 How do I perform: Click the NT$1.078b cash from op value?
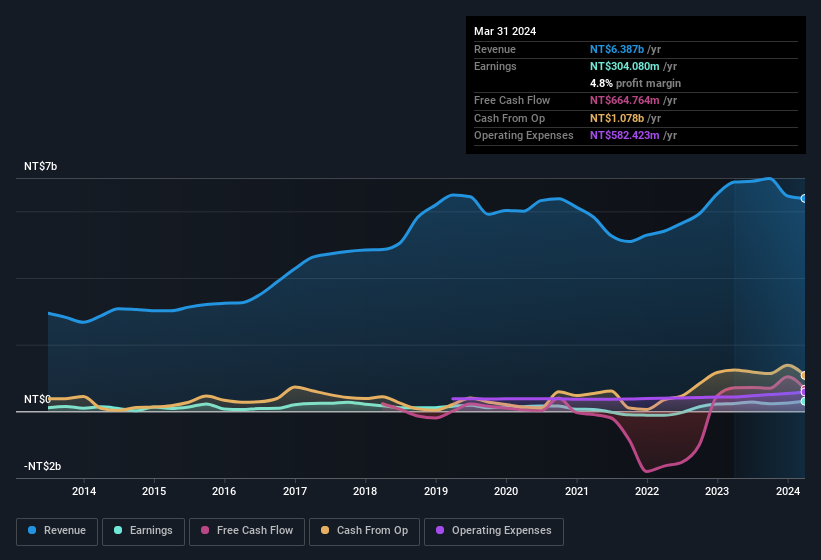[x=617, y=118]
